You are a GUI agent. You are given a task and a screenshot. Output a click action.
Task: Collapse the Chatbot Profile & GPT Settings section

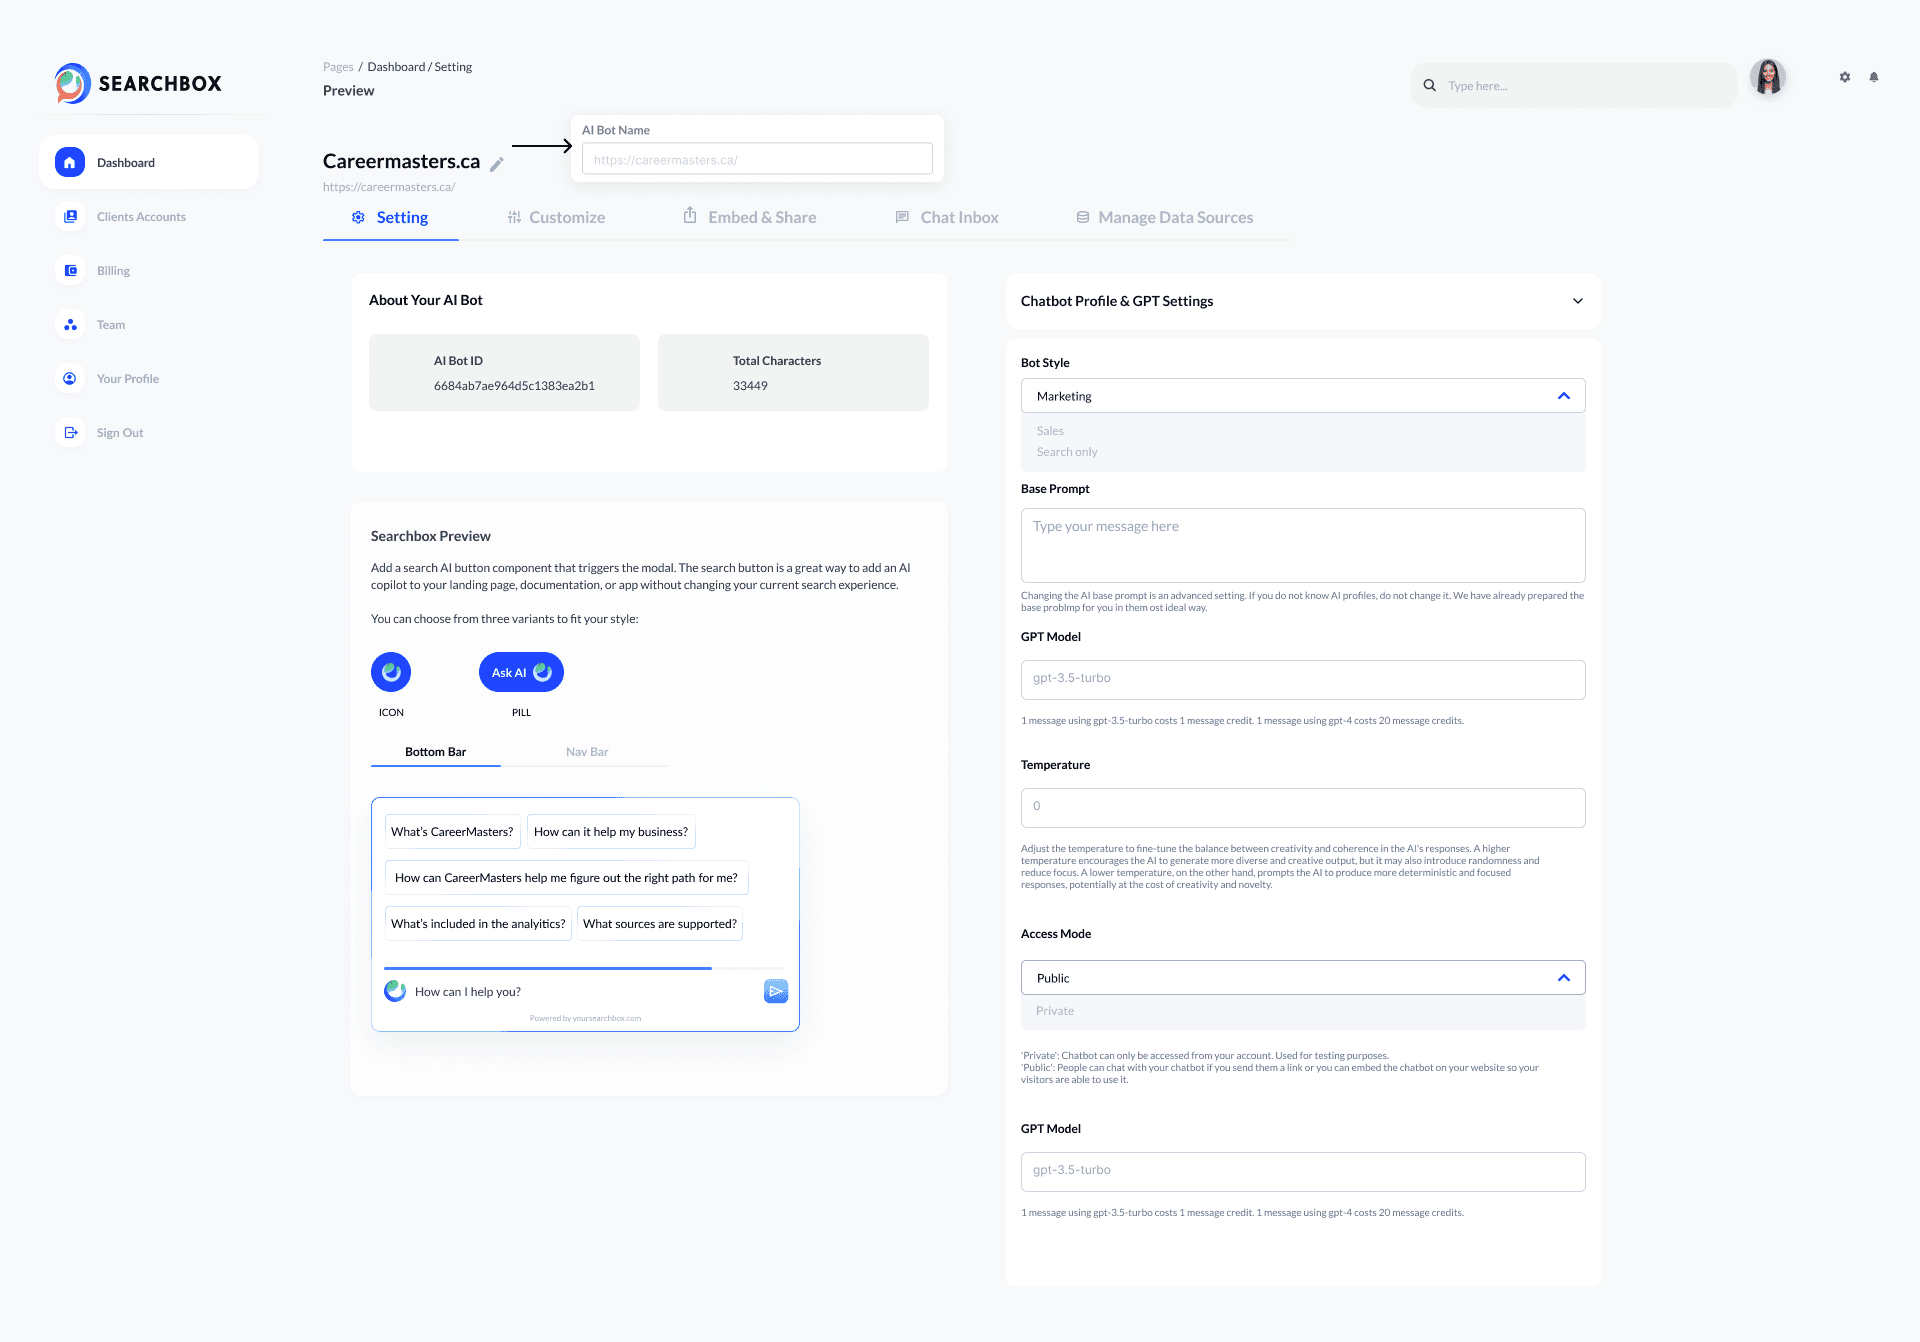point(1578,301)
